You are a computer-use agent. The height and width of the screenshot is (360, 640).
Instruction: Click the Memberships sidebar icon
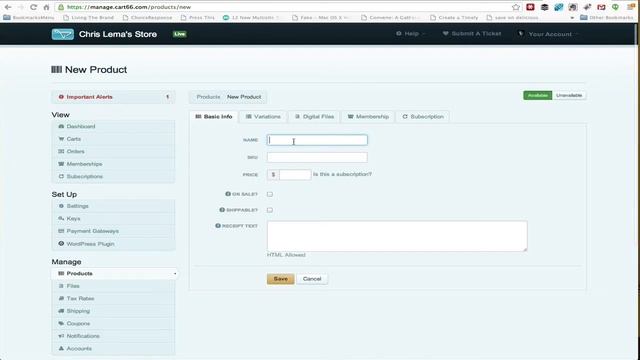pyautogui.click(x=61, y=164)
